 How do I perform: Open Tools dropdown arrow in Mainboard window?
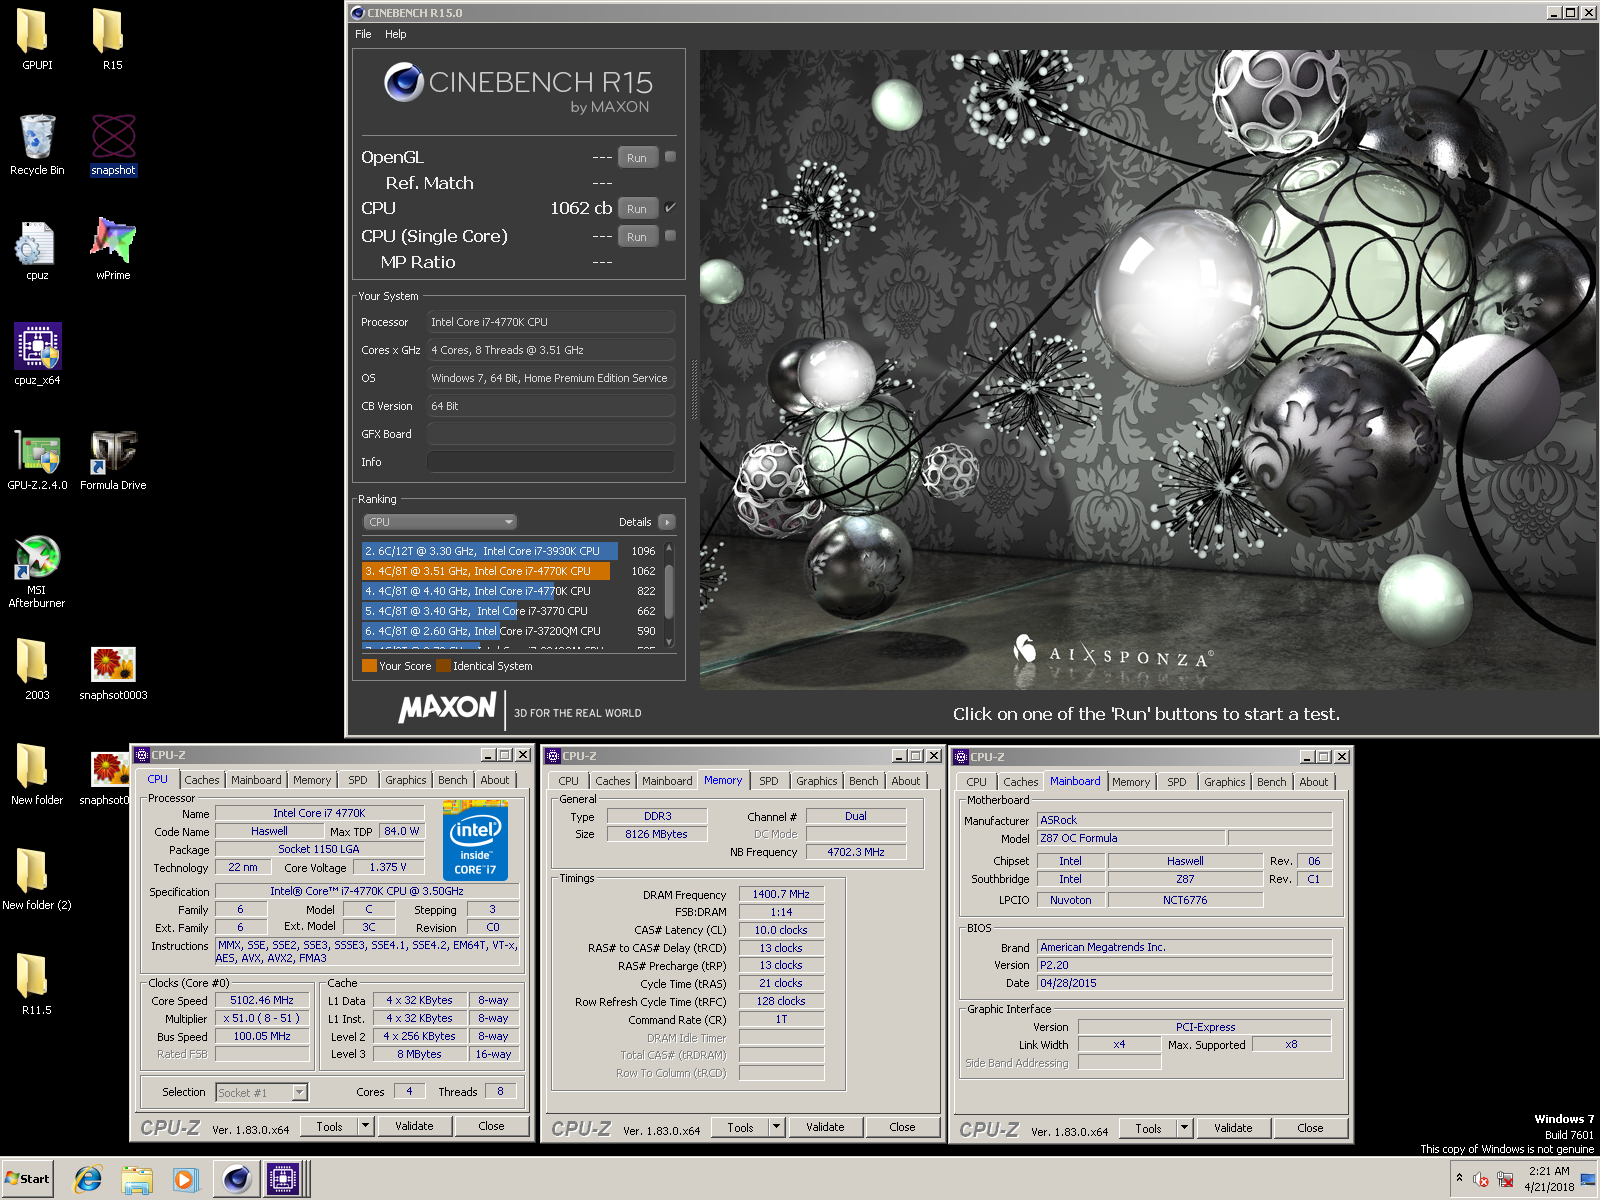pos(1185,1128)
